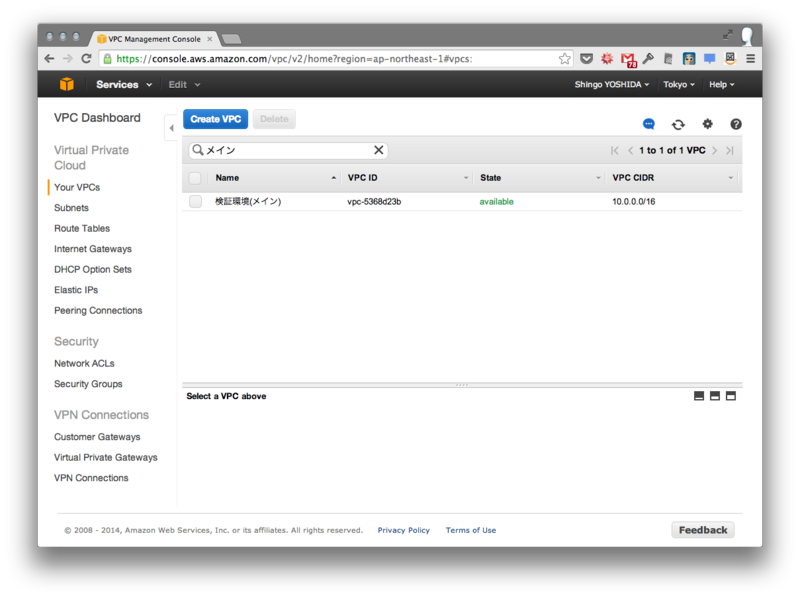Sort by the Name column header
This screenshot has width=800, height=599.
274,178
